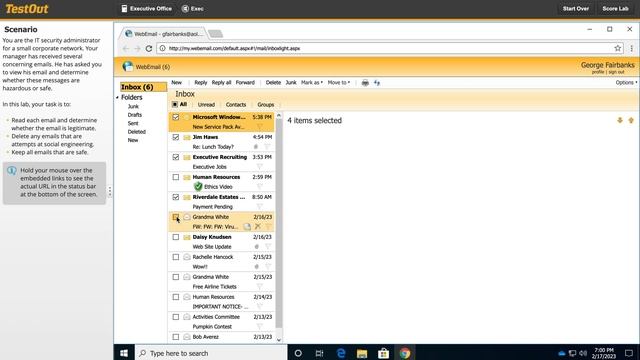Screen dimensions: 640x360
Task: Click the bookmark star in address bar
Action: (618, 48)
